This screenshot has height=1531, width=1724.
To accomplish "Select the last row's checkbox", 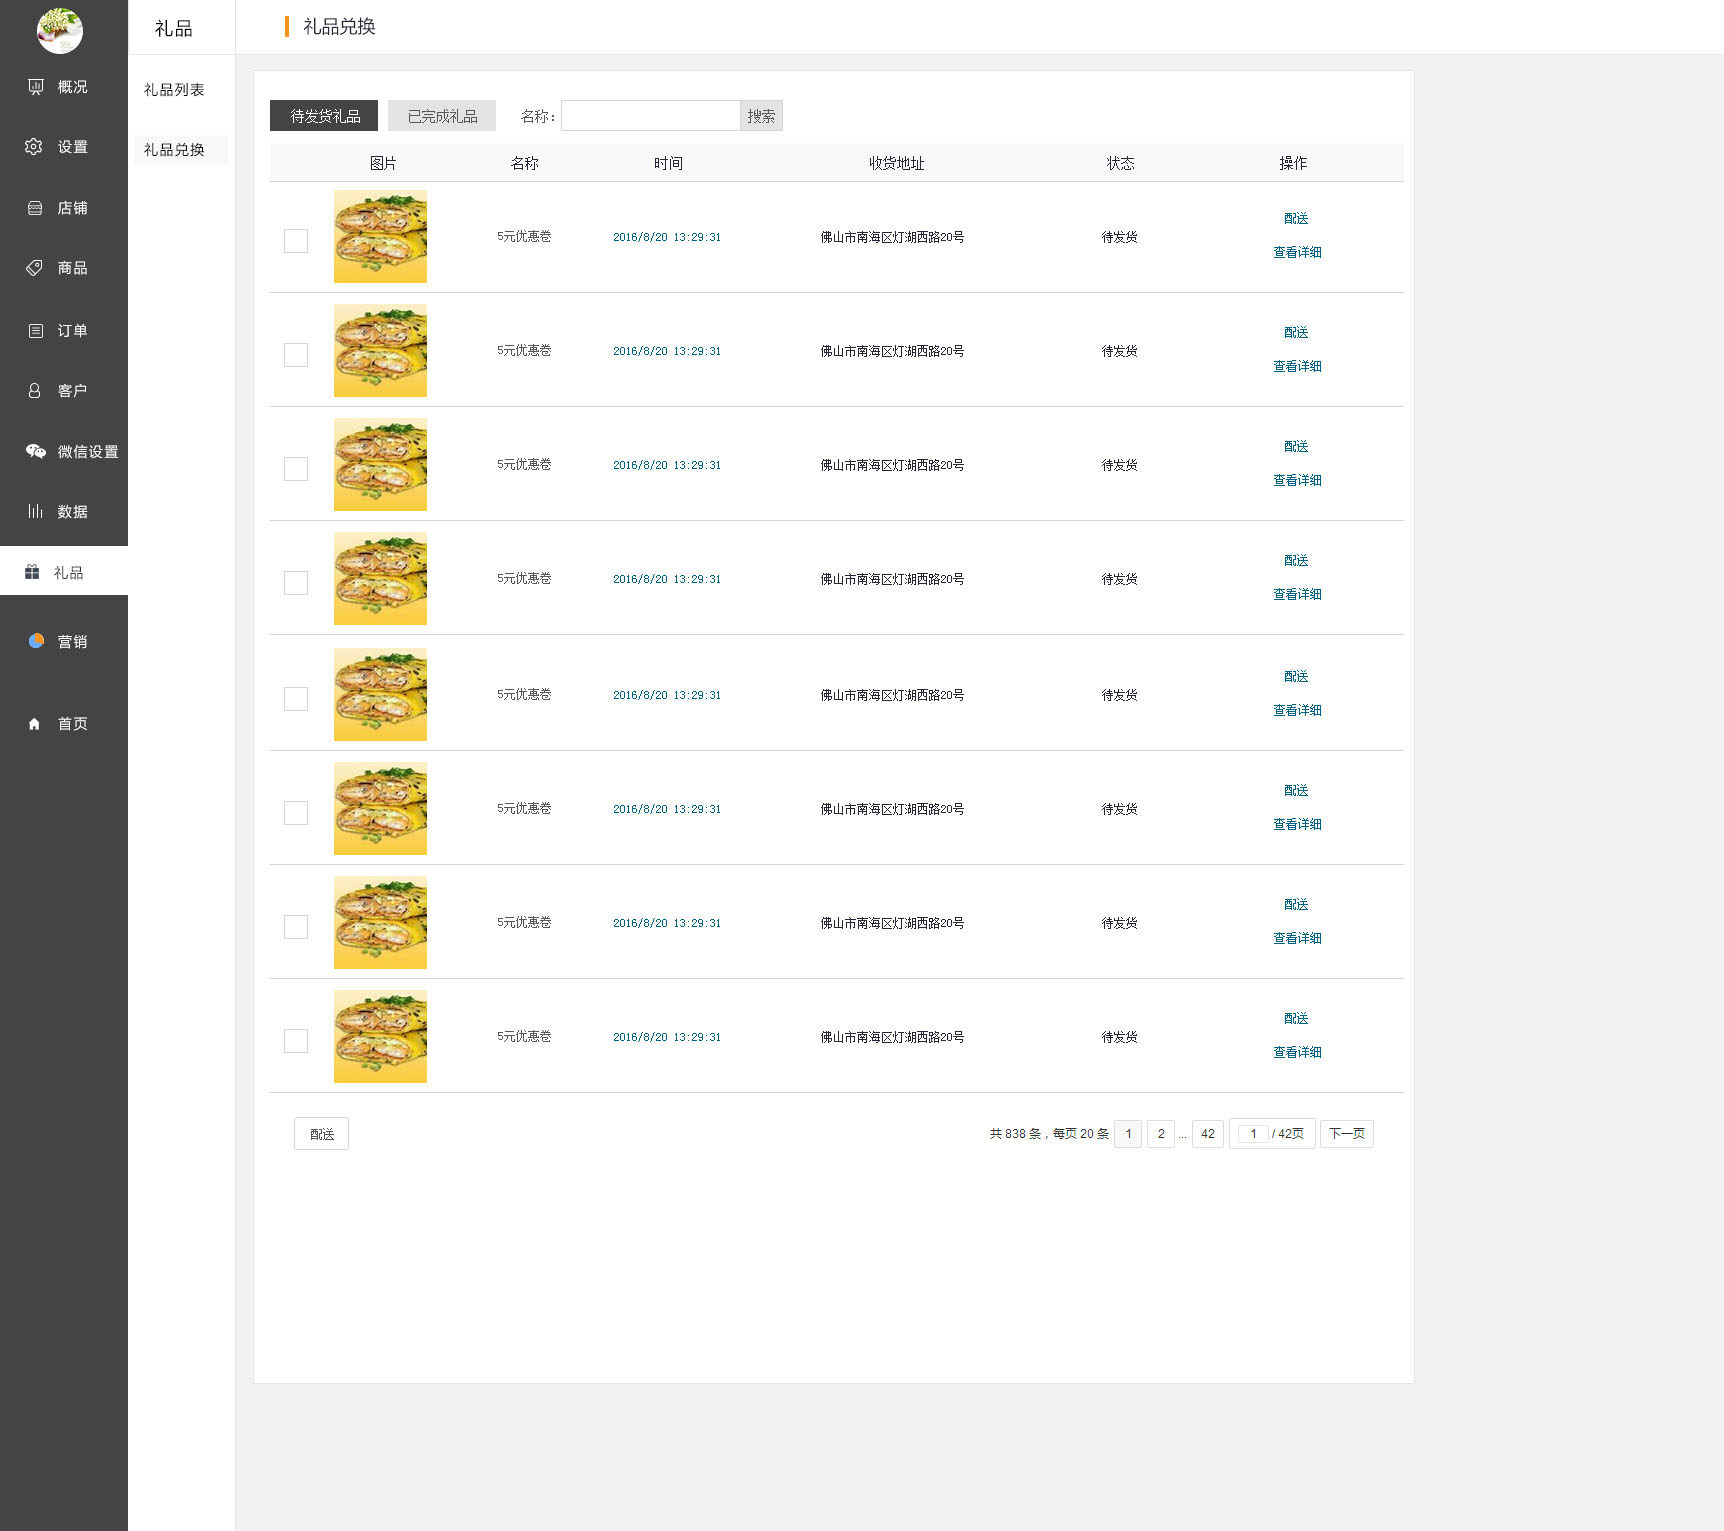I will (296, 1041).
